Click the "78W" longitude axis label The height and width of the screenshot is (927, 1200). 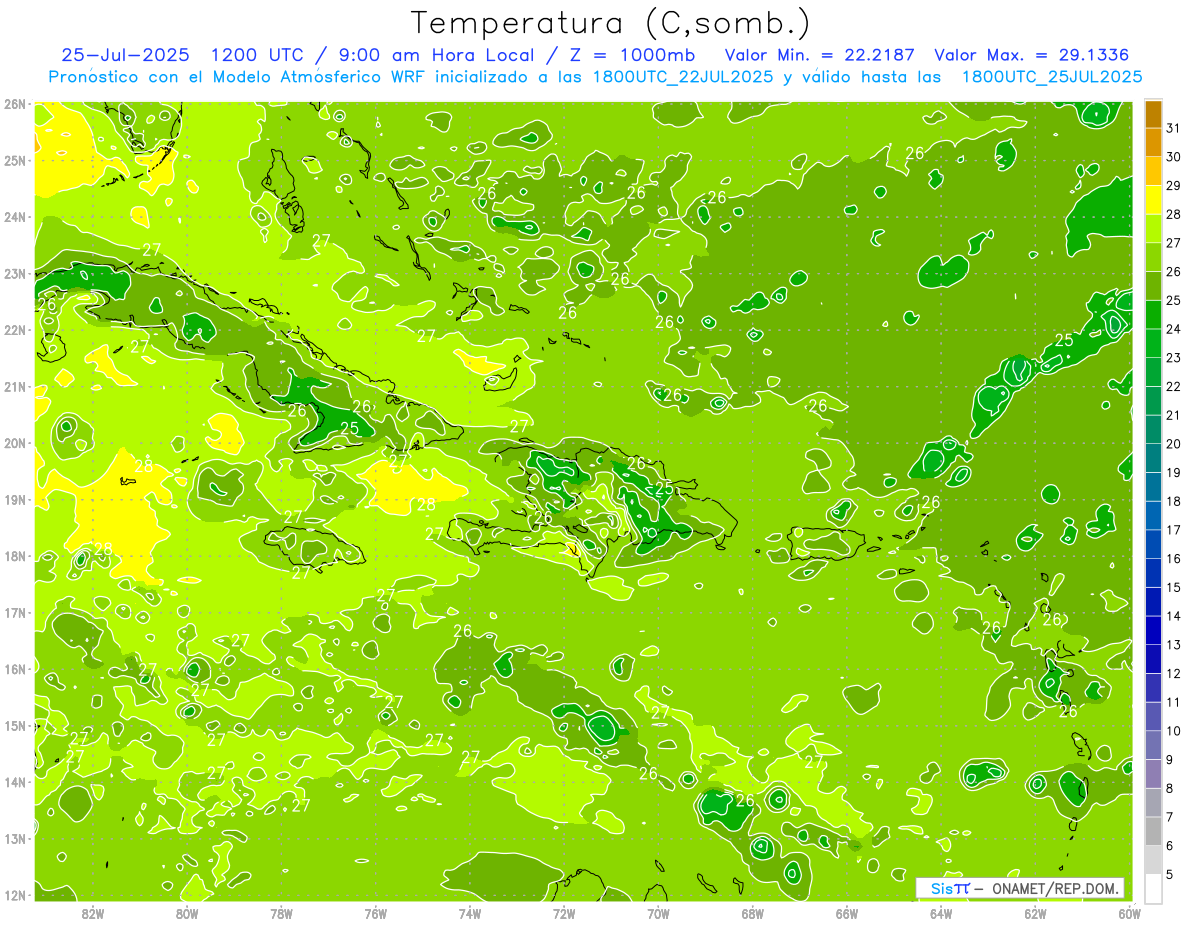click(x=281, y=914)
